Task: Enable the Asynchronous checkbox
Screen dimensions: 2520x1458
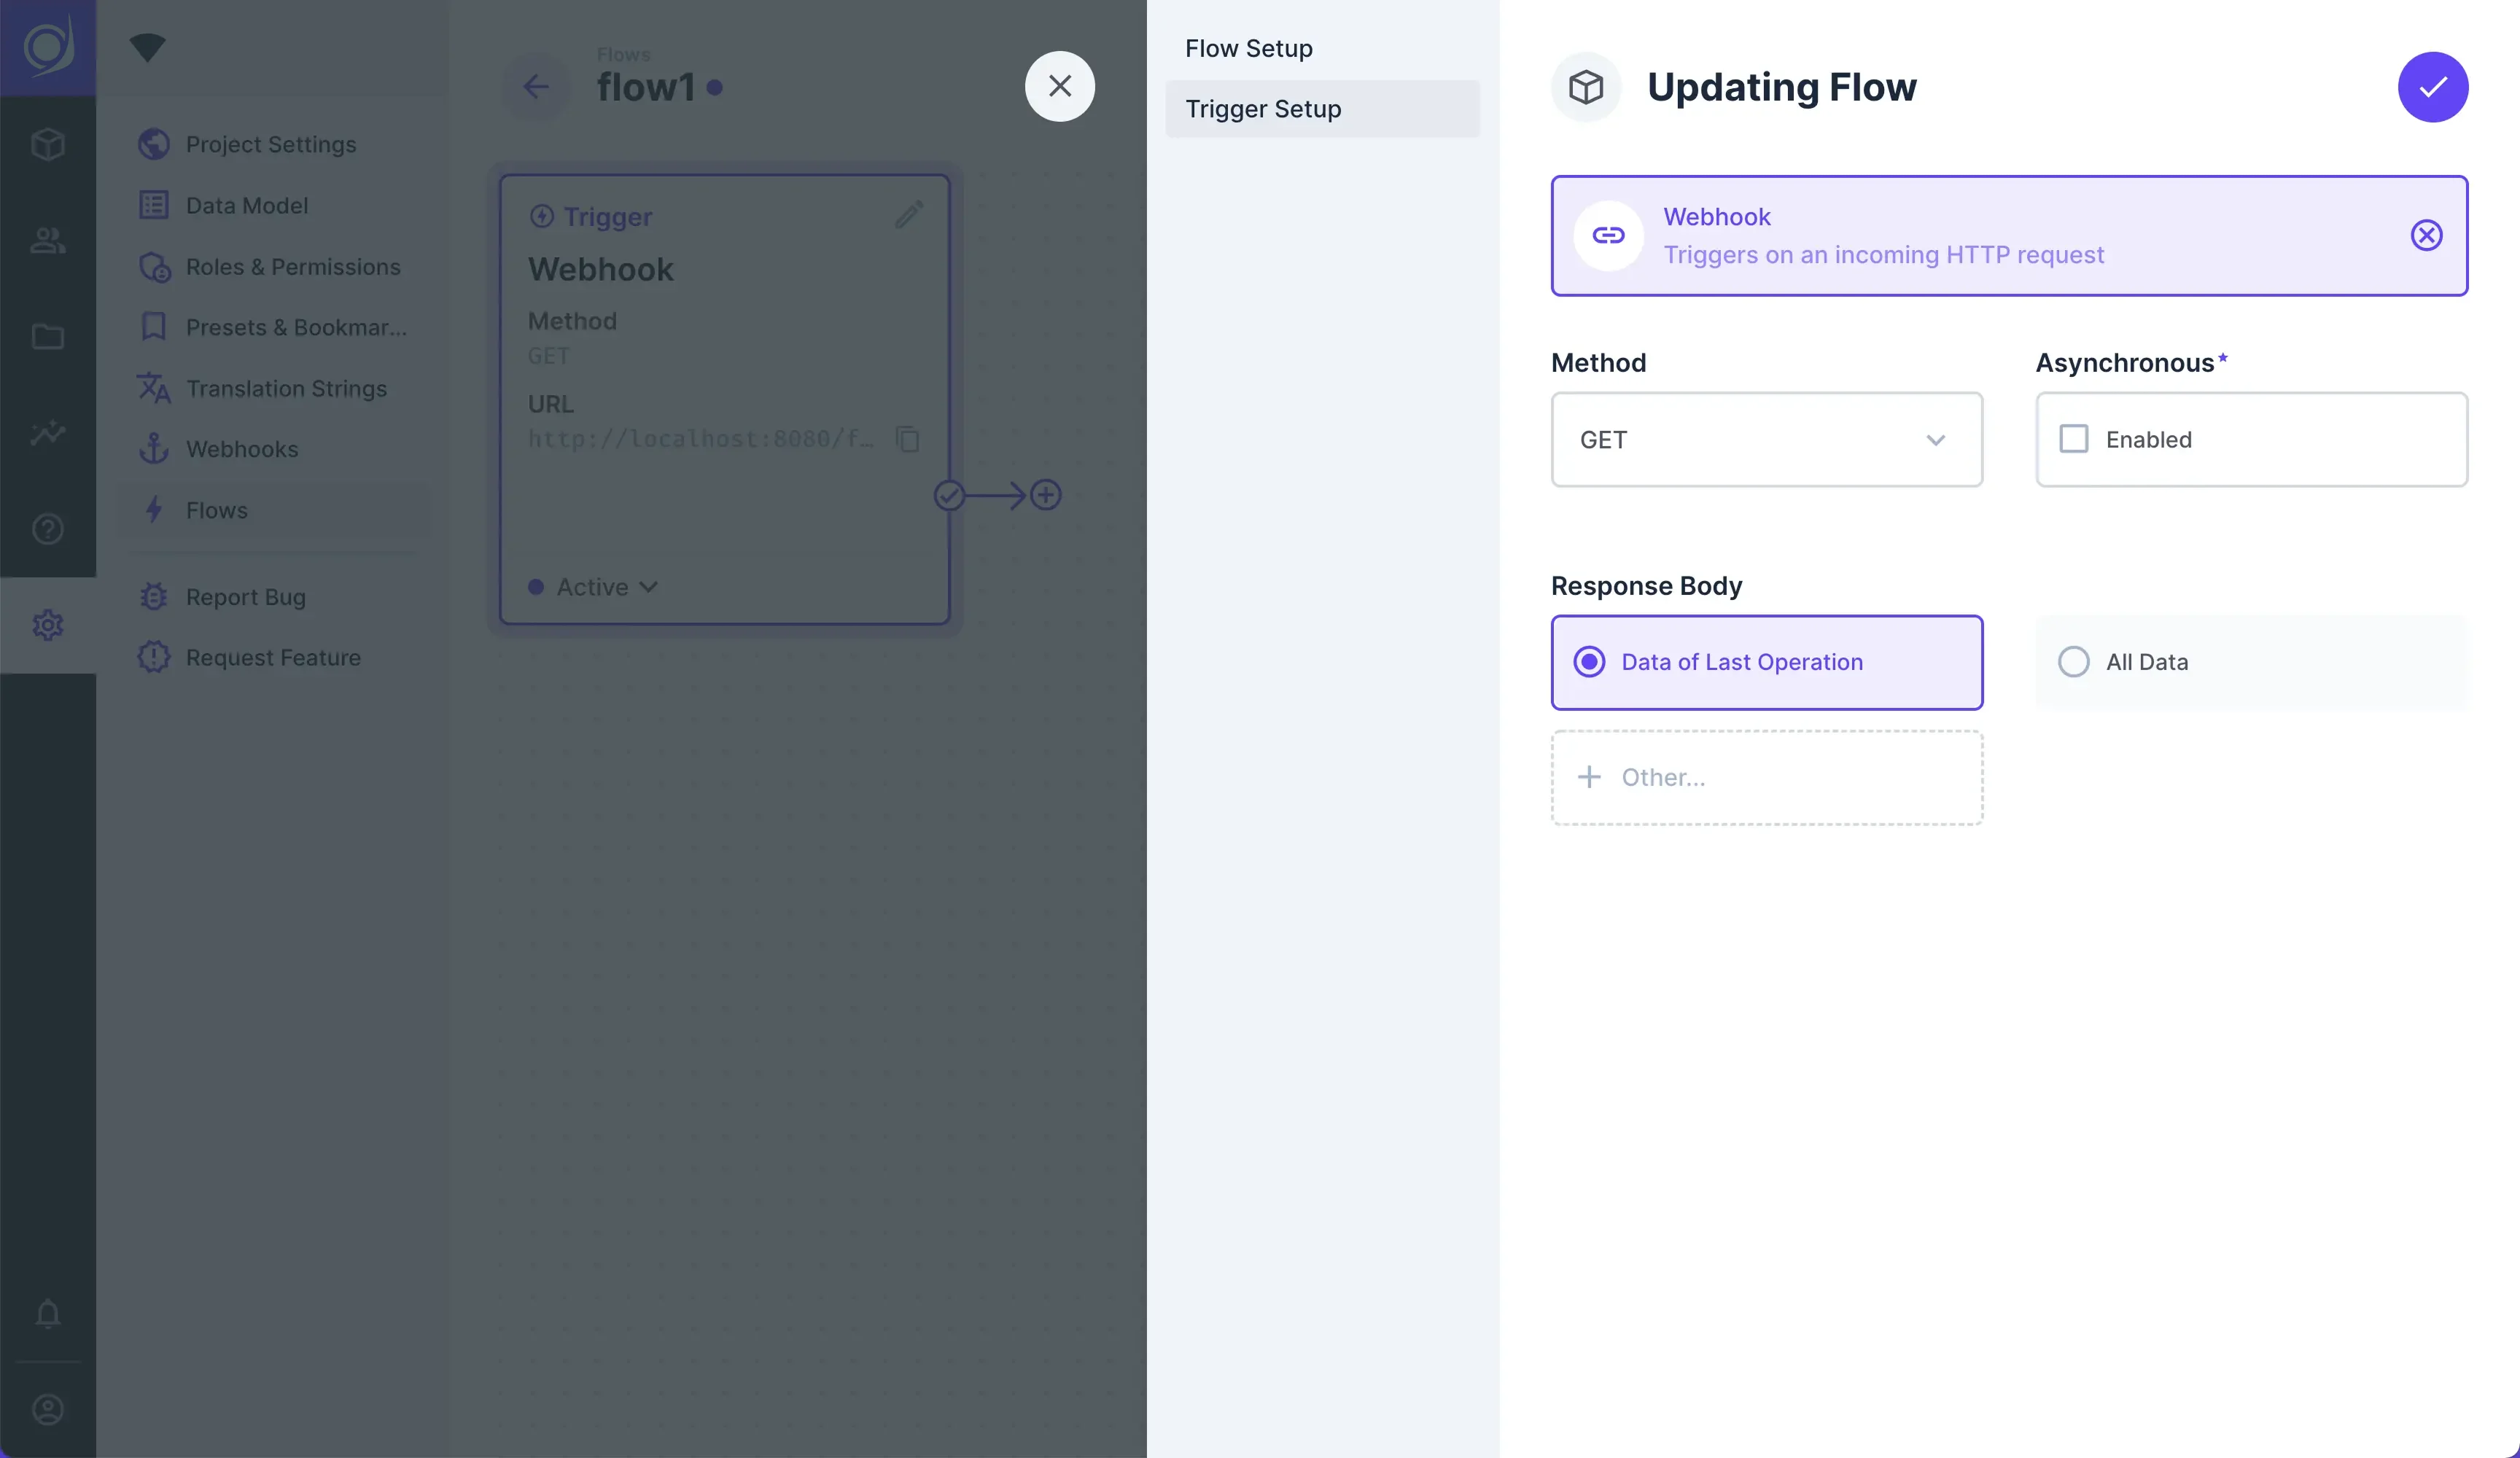Action: (2073, 439)
